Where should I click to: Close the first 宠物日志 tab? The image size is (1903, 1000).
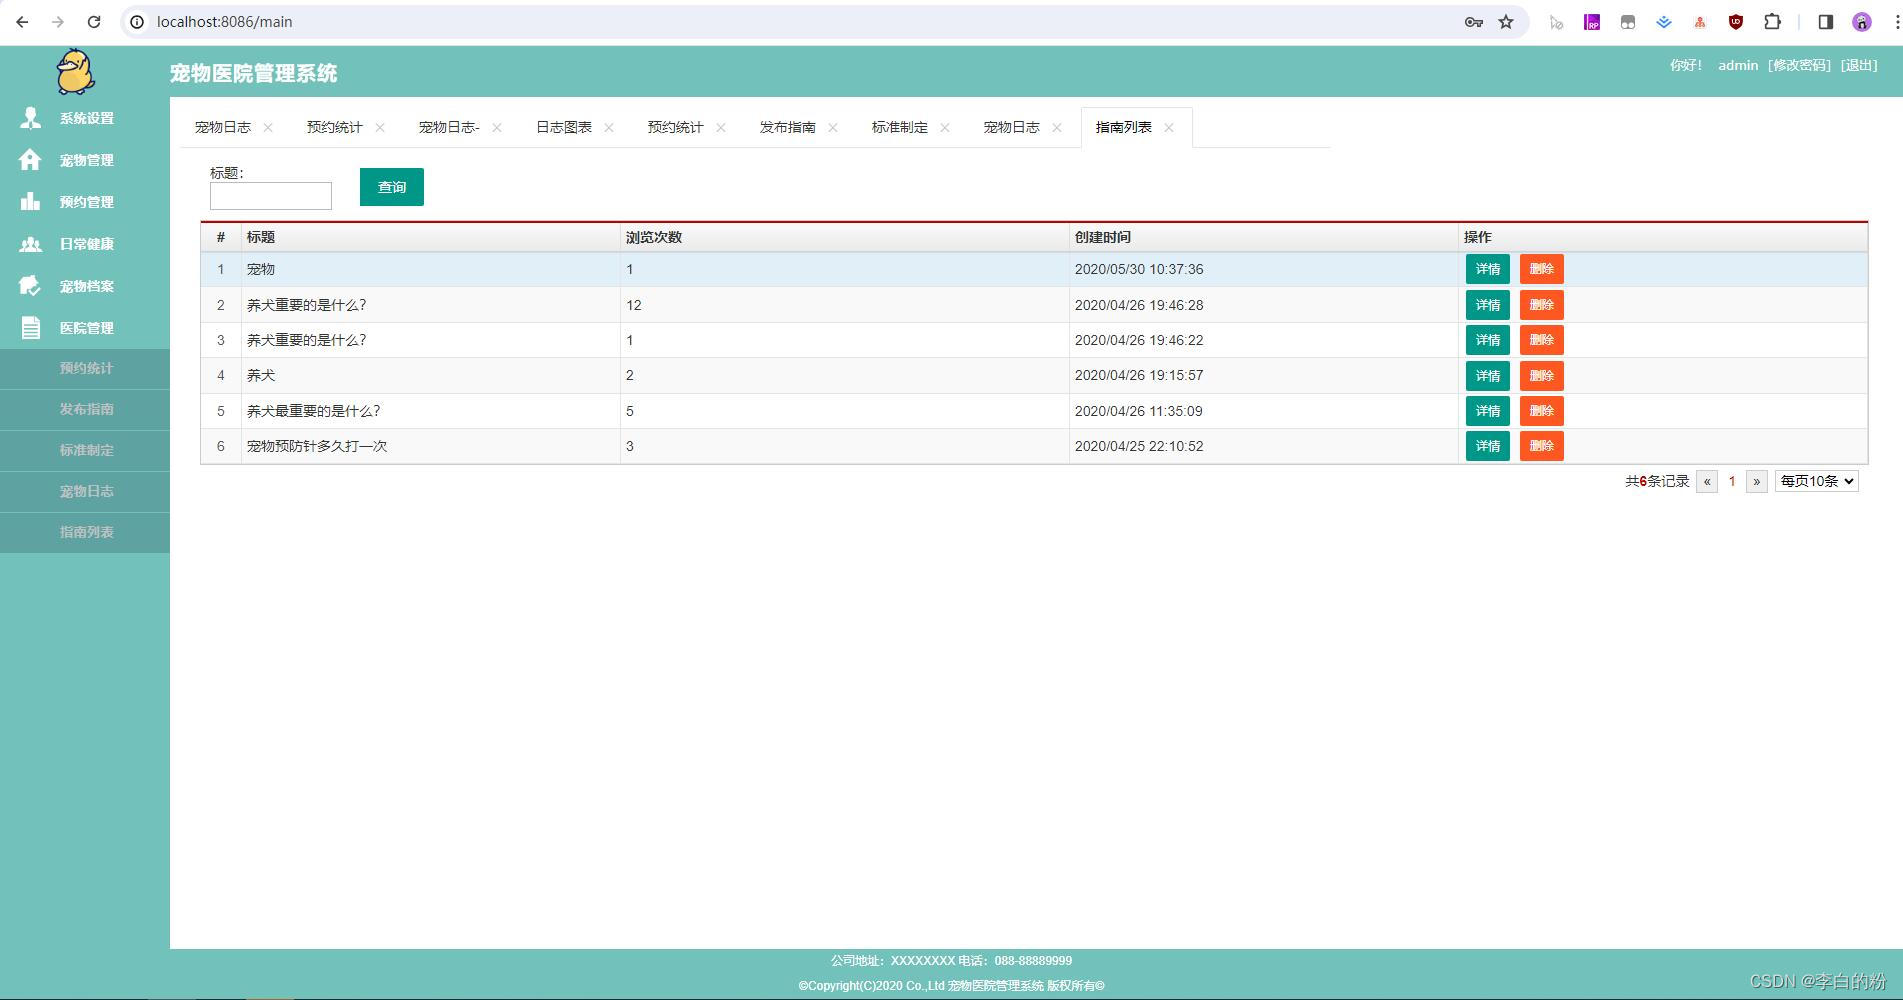(268, 128)
